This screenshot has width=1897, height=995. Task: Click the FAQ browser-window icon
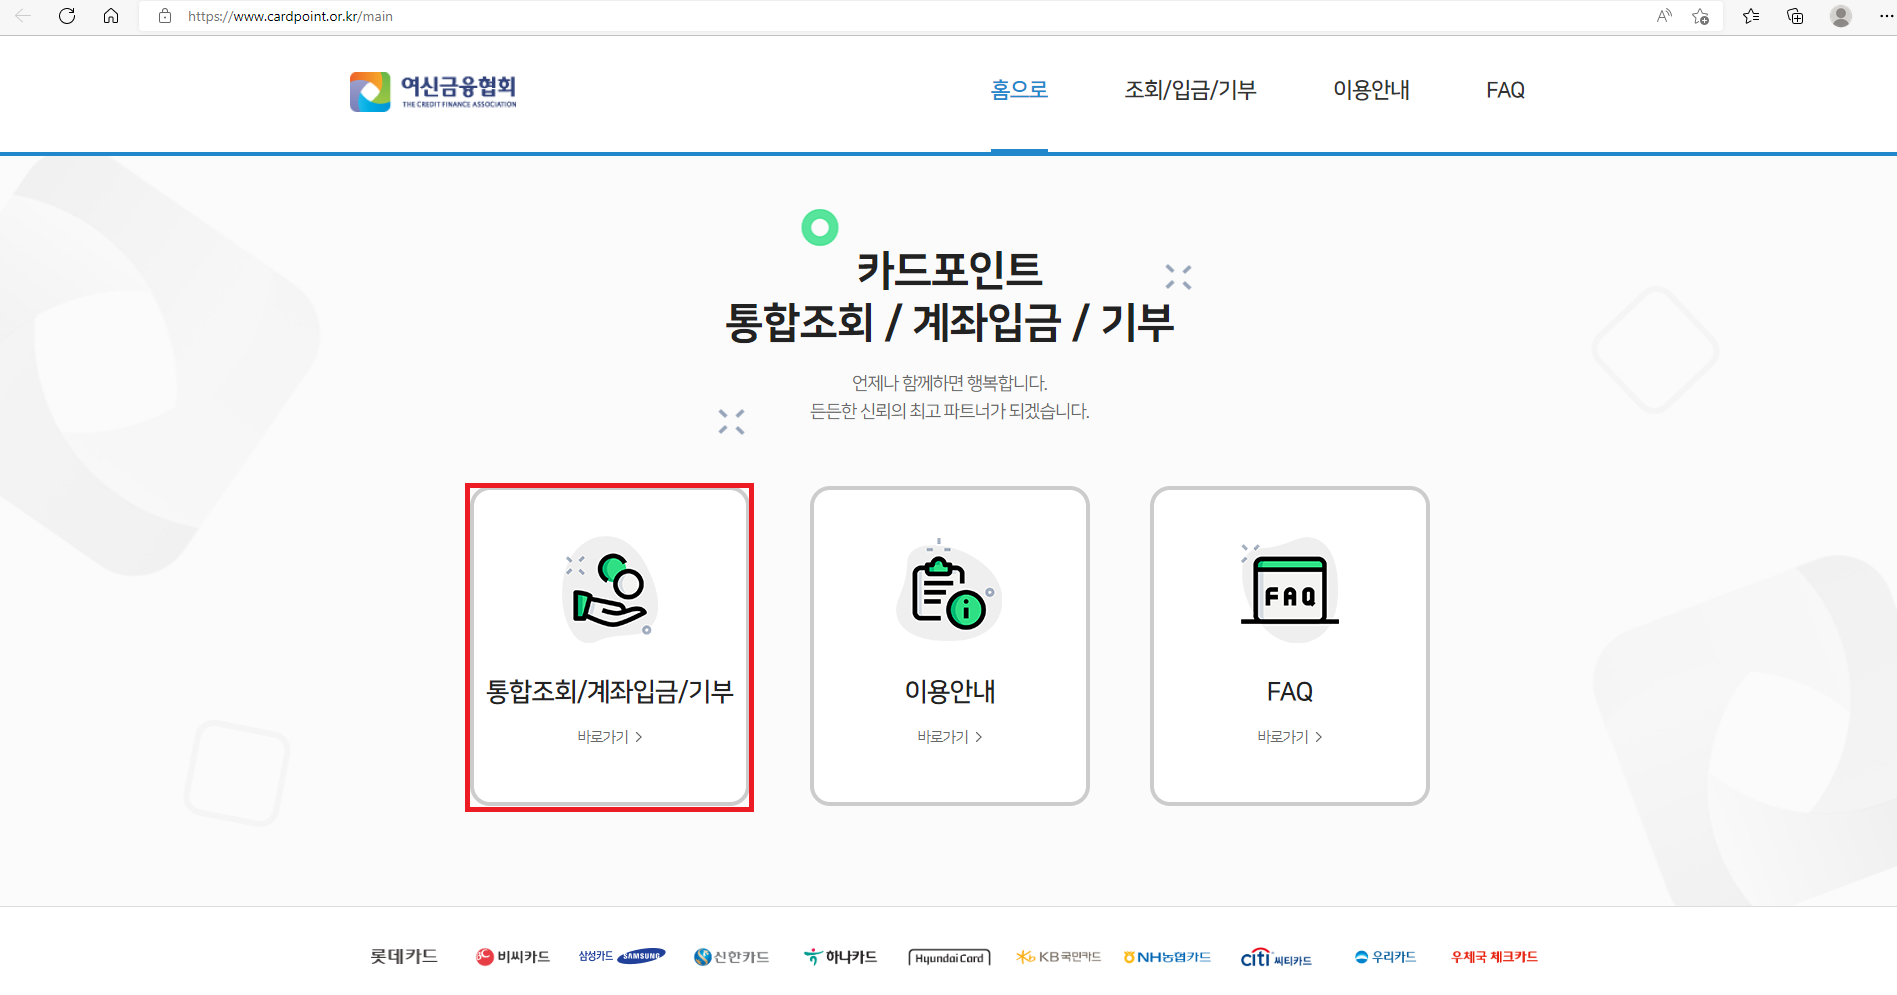coord(1288,589)
